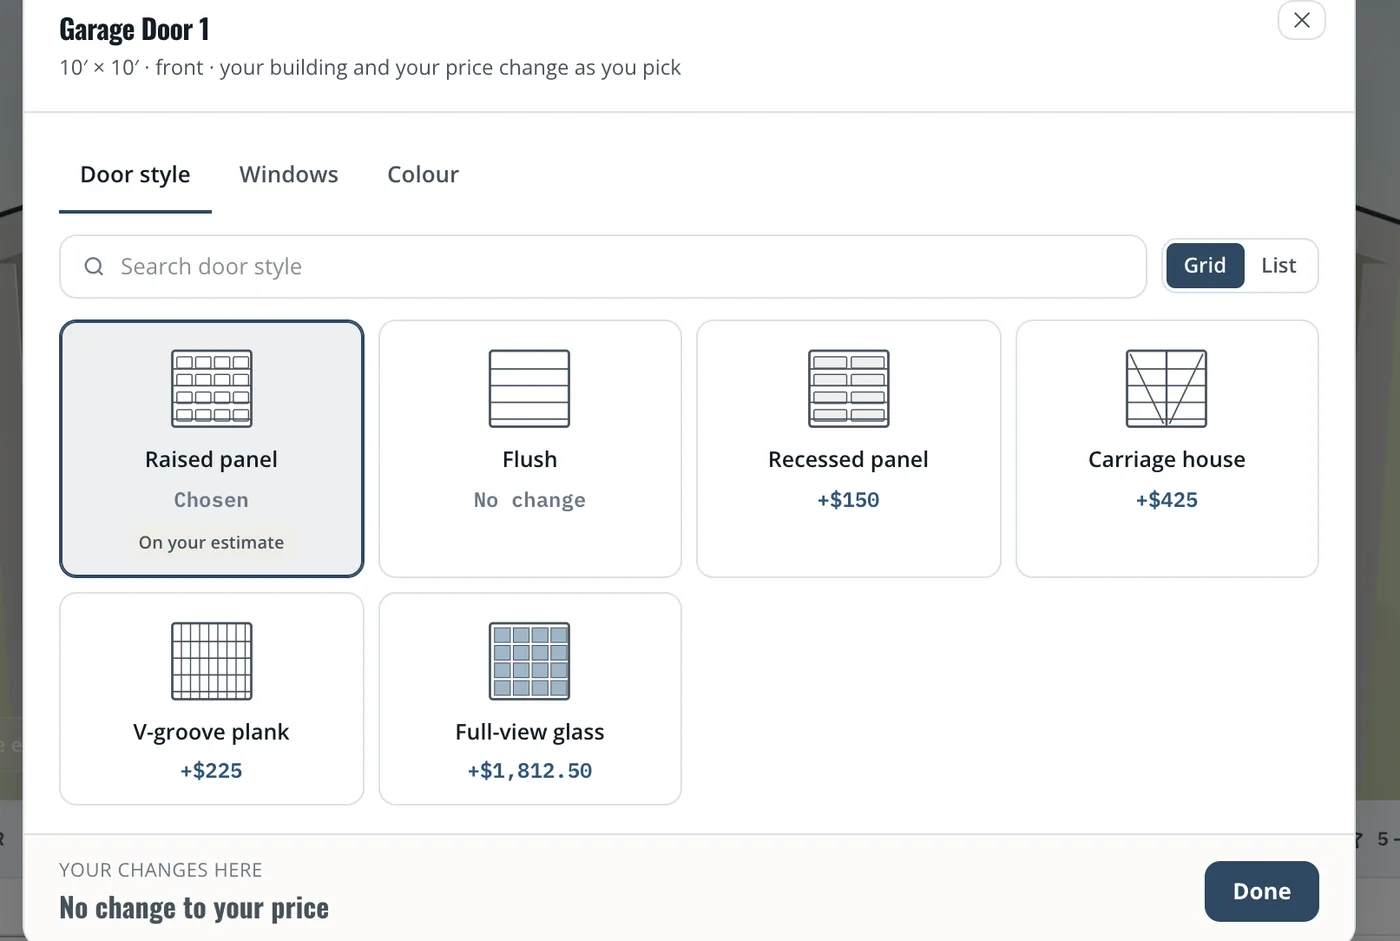Click the "V-groove plank" name label
This screenshot has height=941, width=1400.
(211, 732)
